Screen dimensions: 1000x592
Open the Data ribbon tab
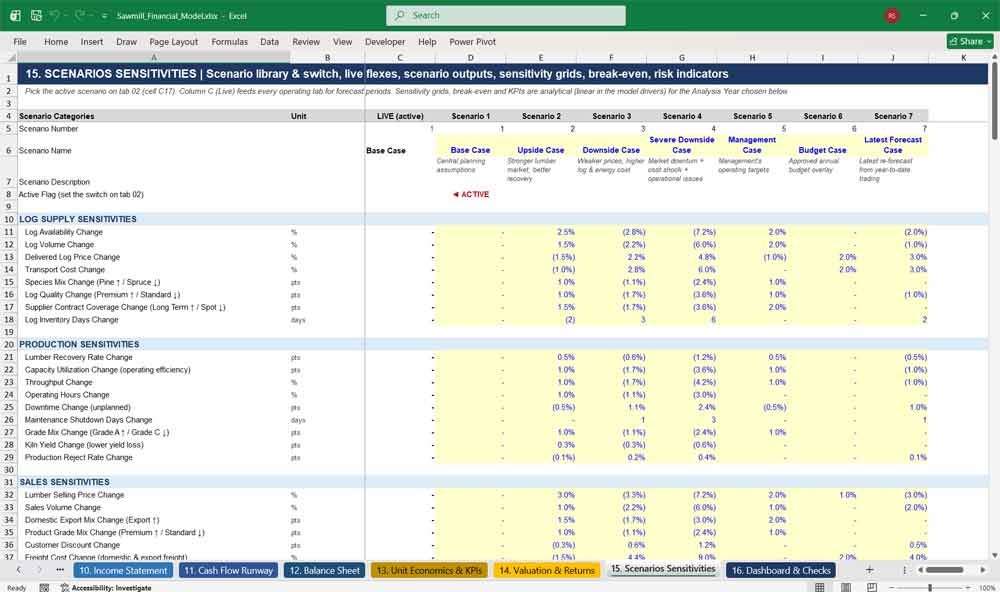coord(269,41)
